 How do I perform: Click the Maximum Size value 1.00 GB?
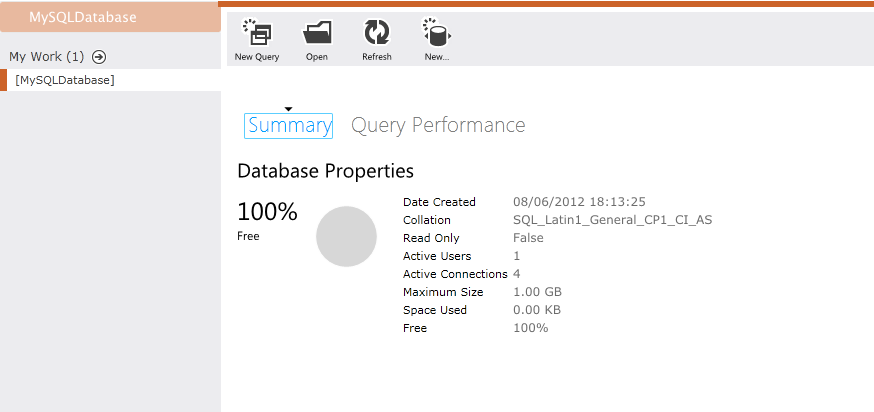[537, 292]
